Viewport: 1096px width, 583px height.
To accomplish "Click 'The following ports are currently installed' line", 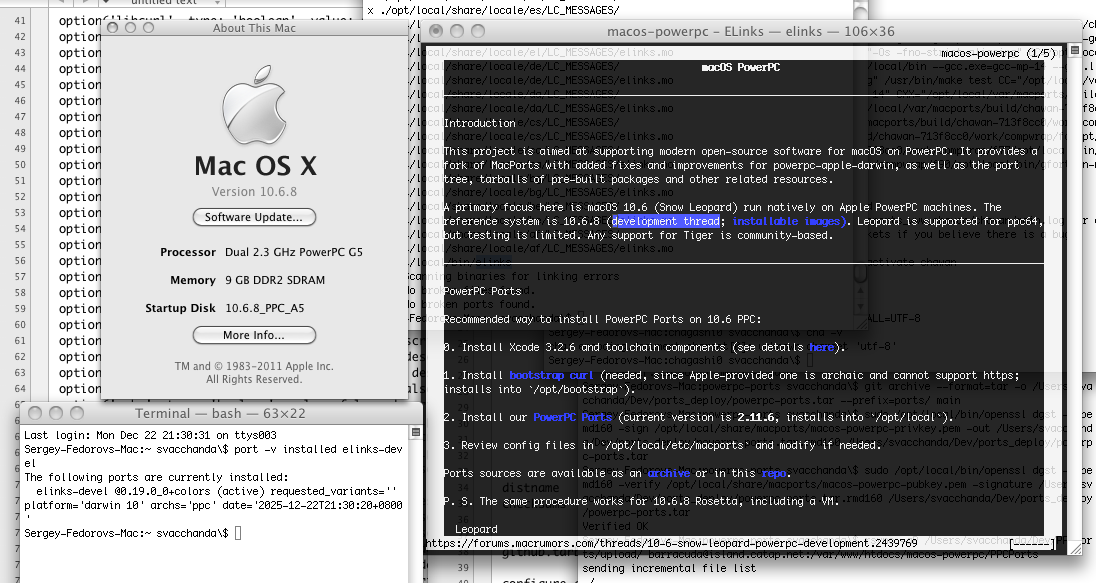I will (x=157, y=477).
